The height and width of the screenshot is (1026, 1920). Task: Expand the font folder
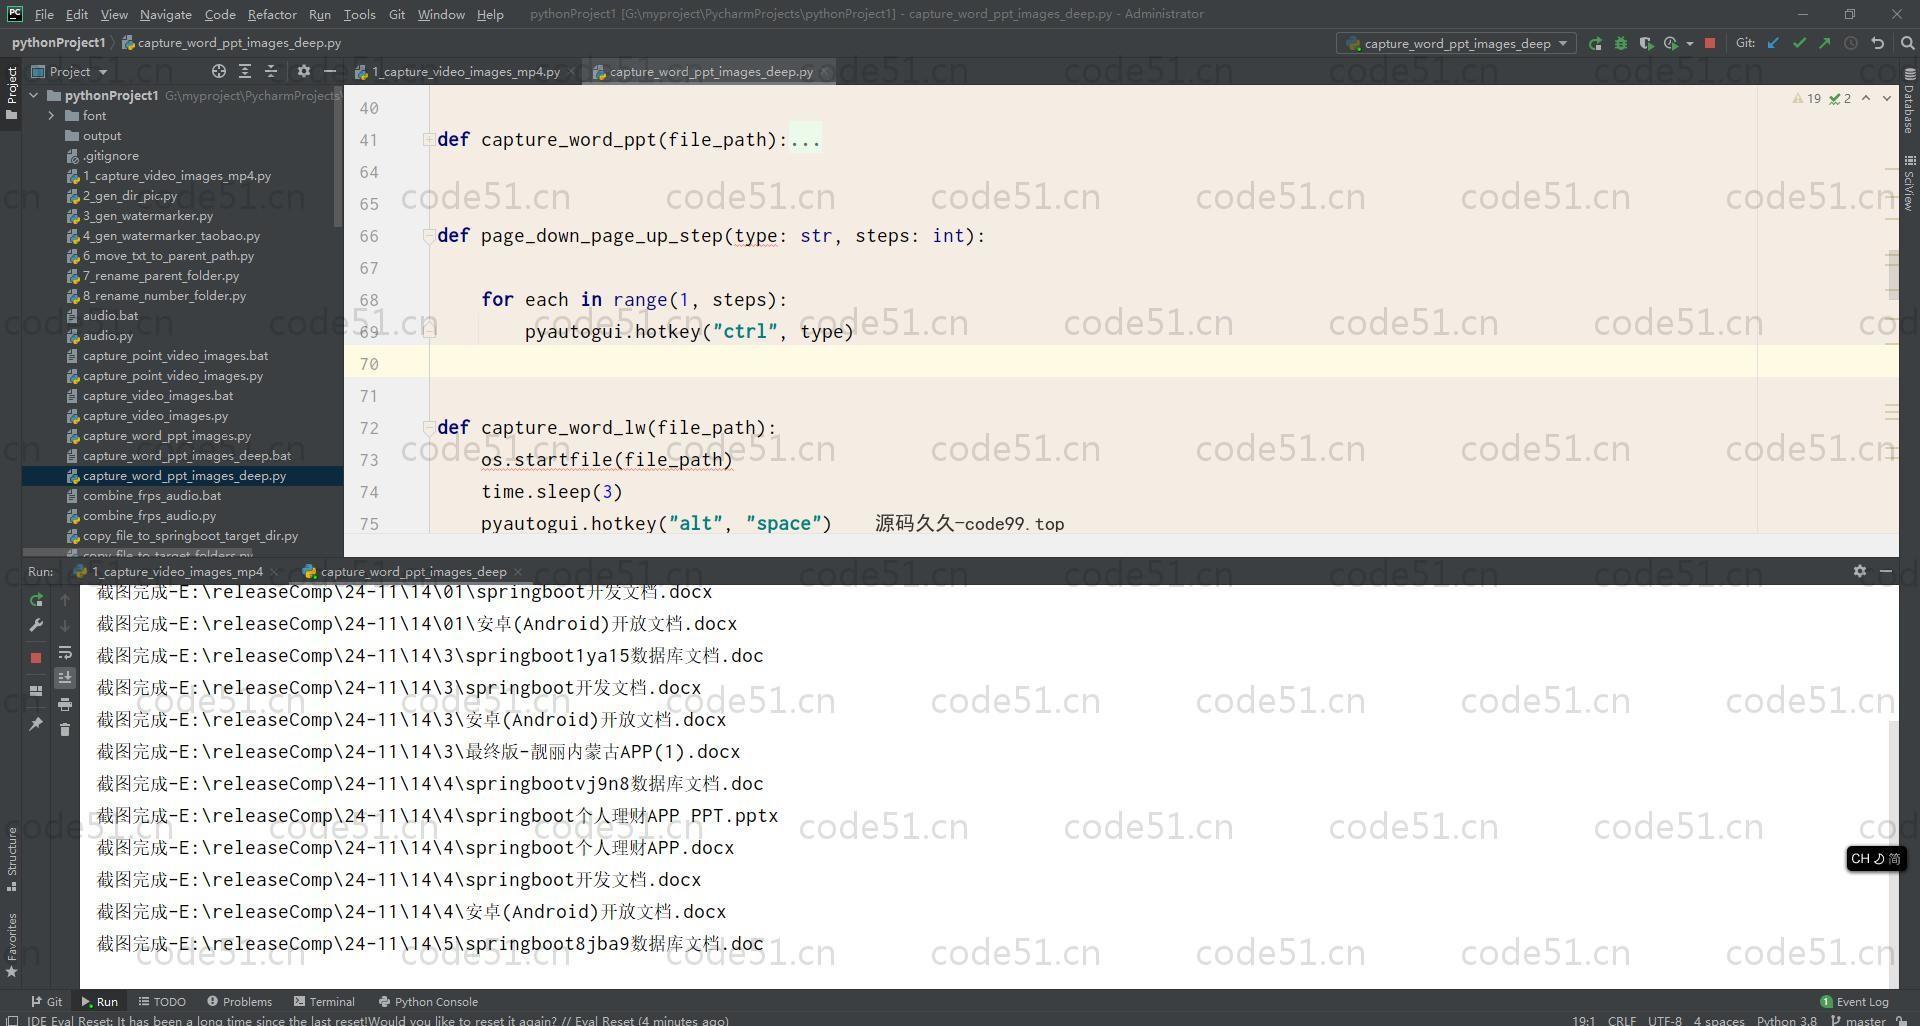click(51, 116)
